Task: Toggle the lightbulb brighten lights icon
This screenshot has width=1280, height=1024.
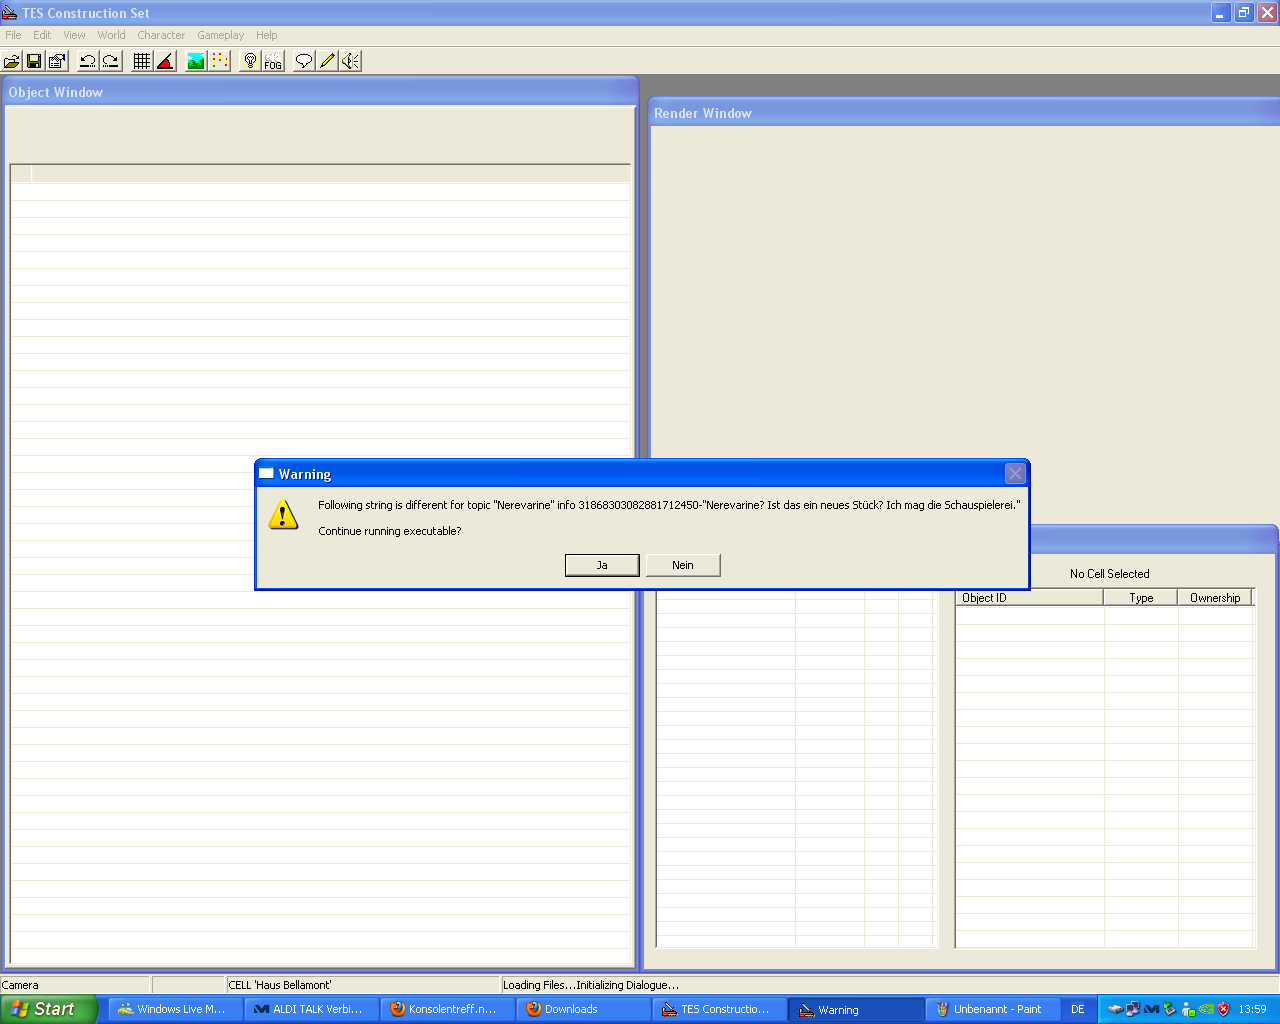Action: (x=250, y=61)
